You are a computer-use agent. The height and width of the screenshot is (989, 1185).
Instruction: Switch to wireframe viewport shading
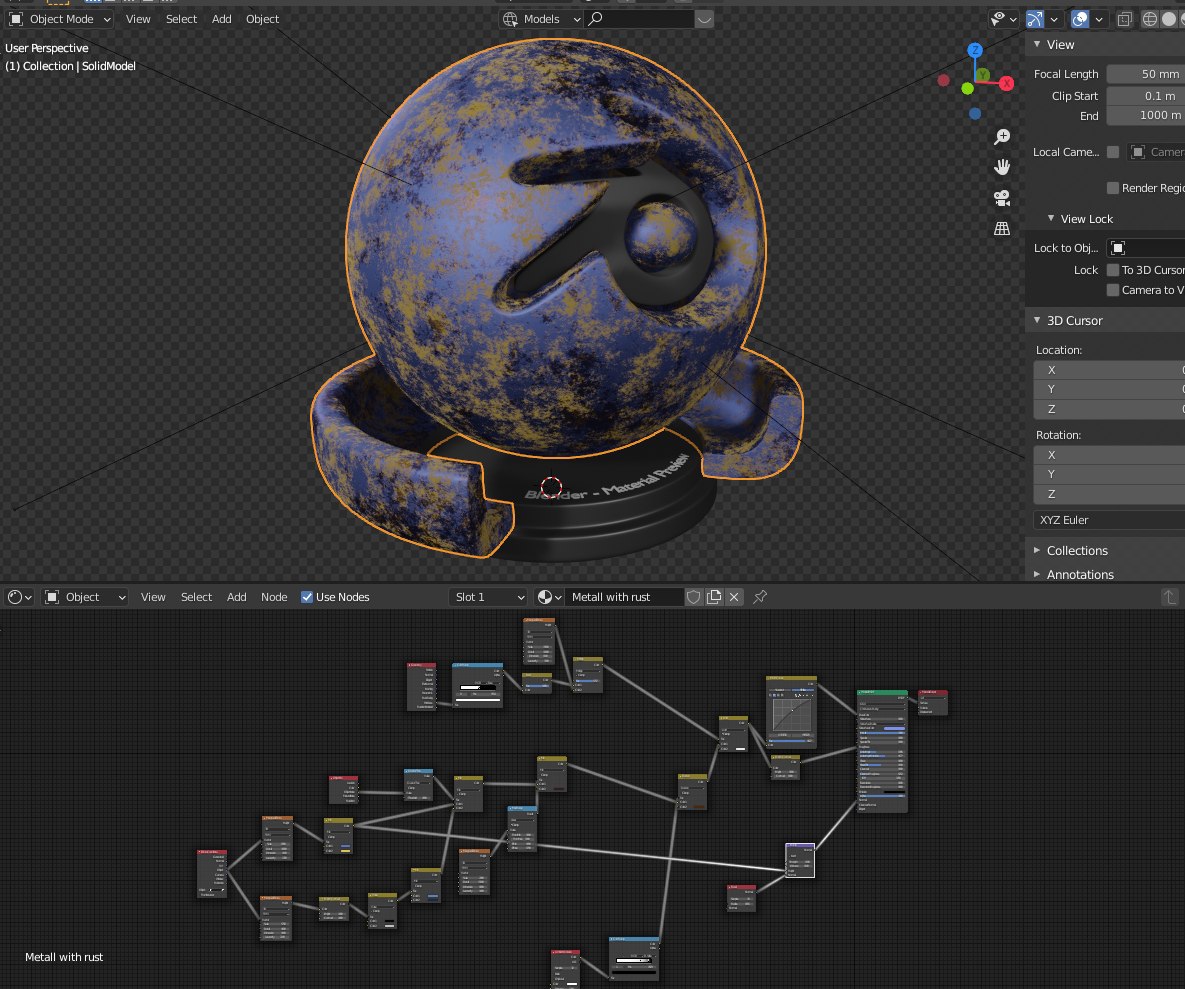tap(1149, 19)
